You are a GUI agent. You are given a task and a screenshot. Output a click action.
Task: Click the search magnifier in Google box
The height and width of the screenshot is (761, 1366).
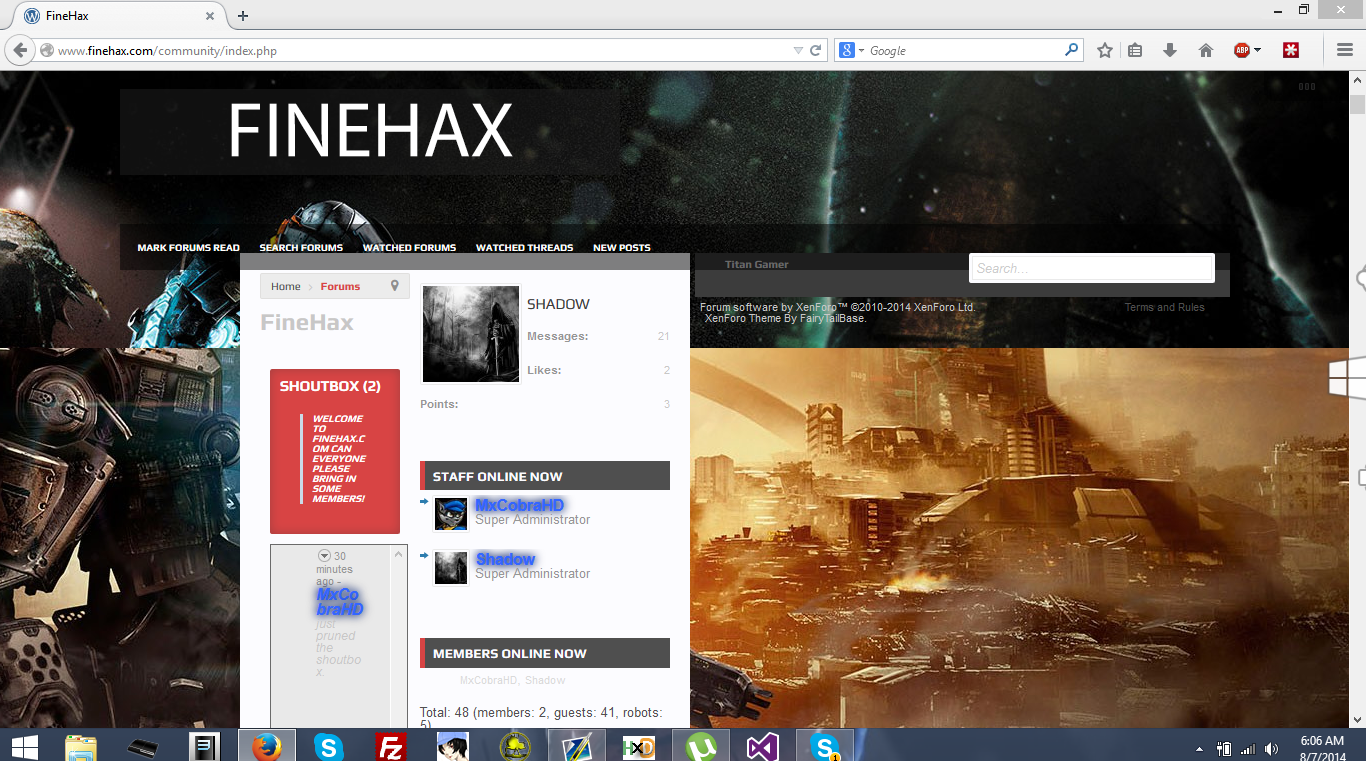[x=1071, y=50]
